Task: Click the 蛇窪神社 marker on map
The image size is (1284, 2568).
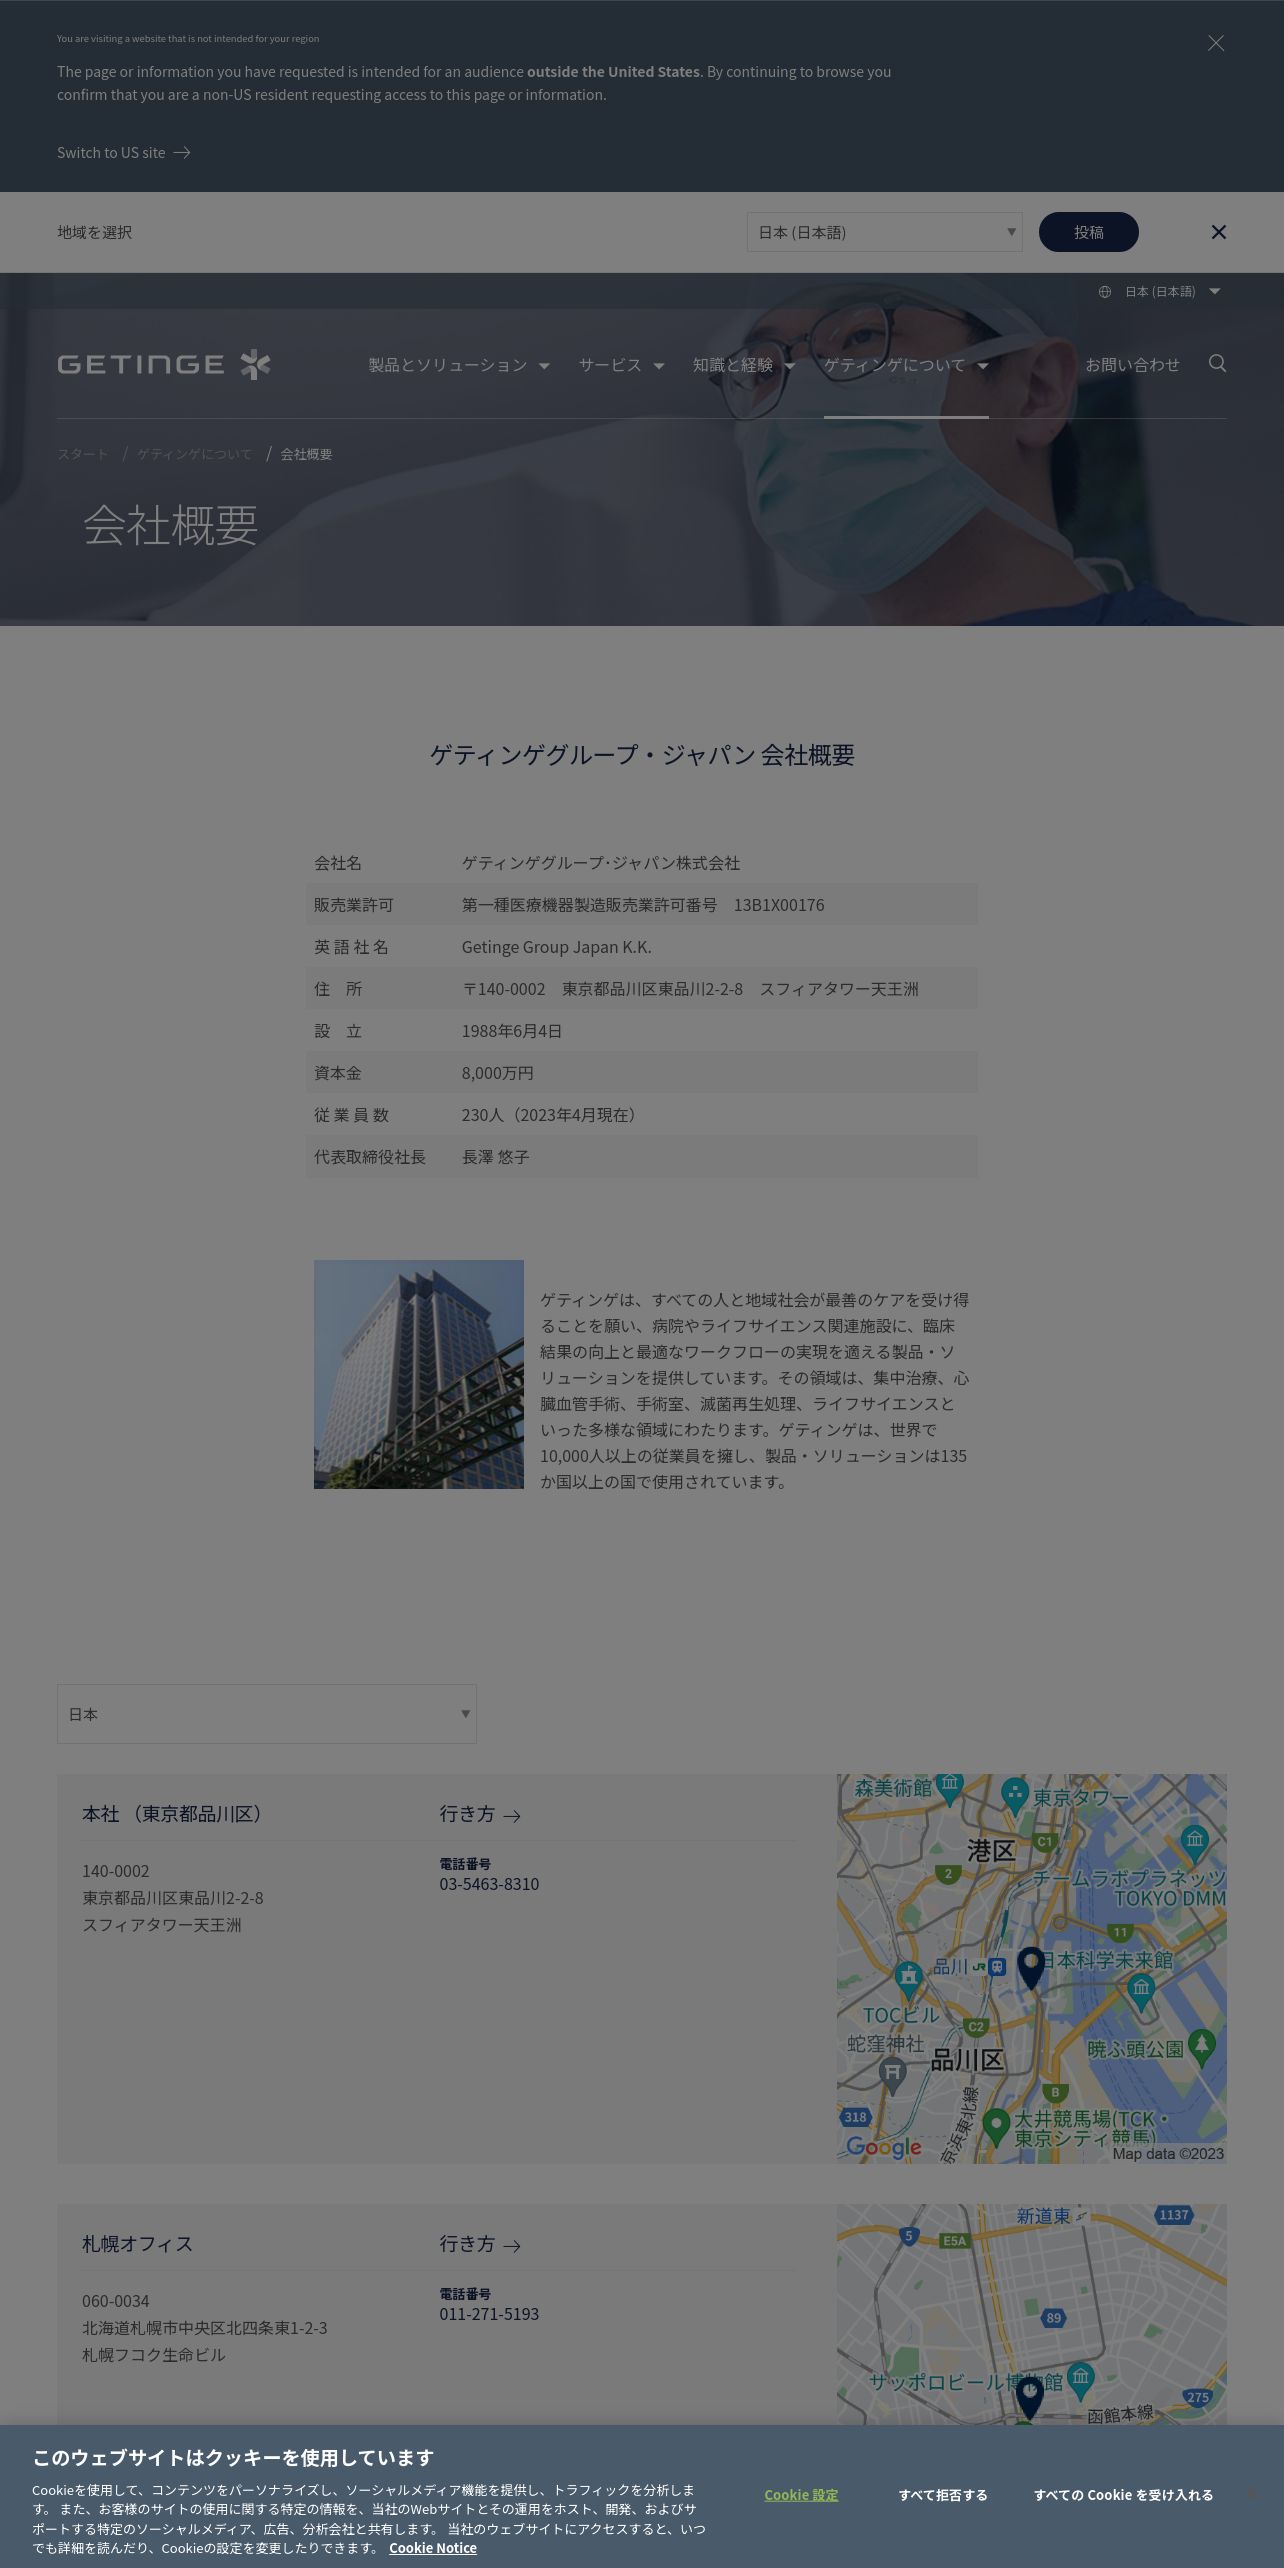Action: (x=892, y=2076)
